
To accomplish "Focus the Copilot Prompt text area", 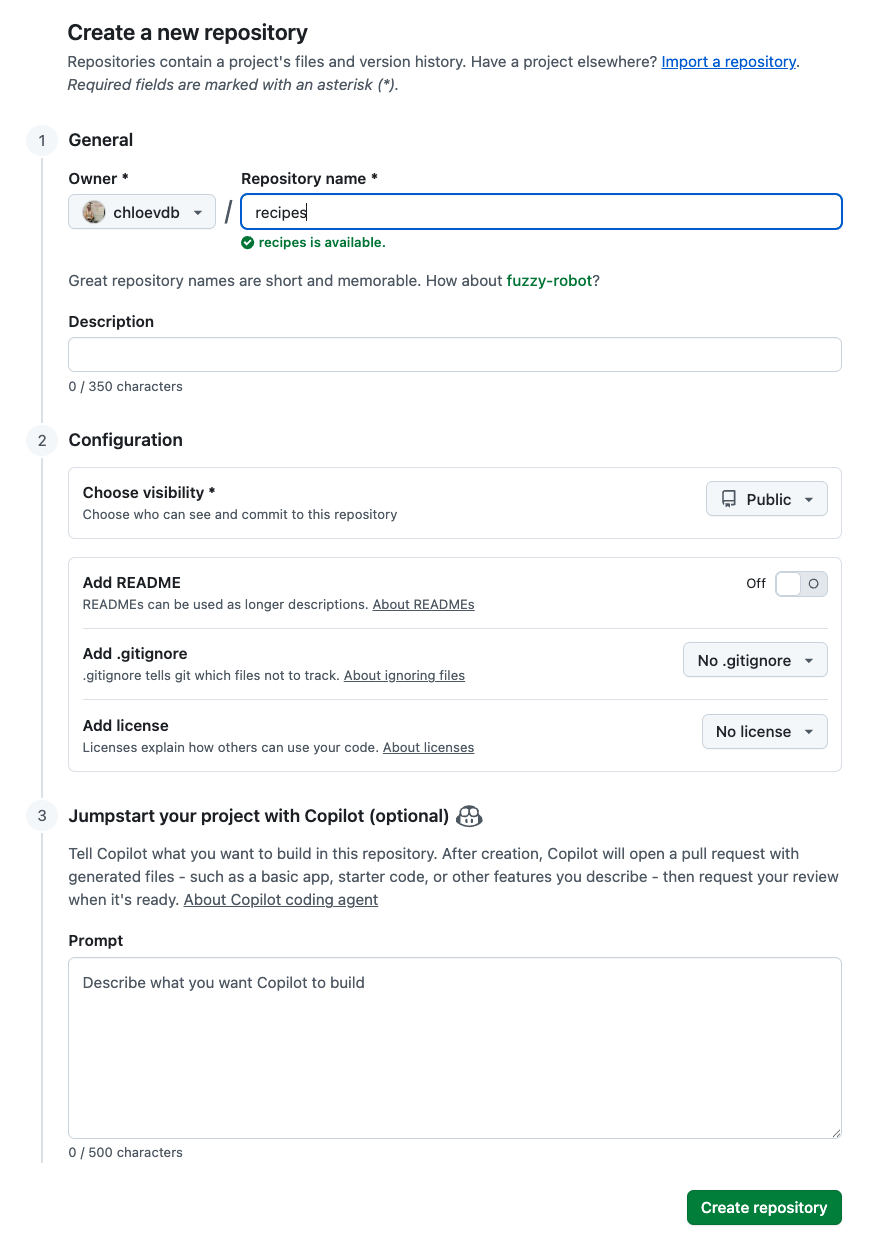I will (455, 1048).
